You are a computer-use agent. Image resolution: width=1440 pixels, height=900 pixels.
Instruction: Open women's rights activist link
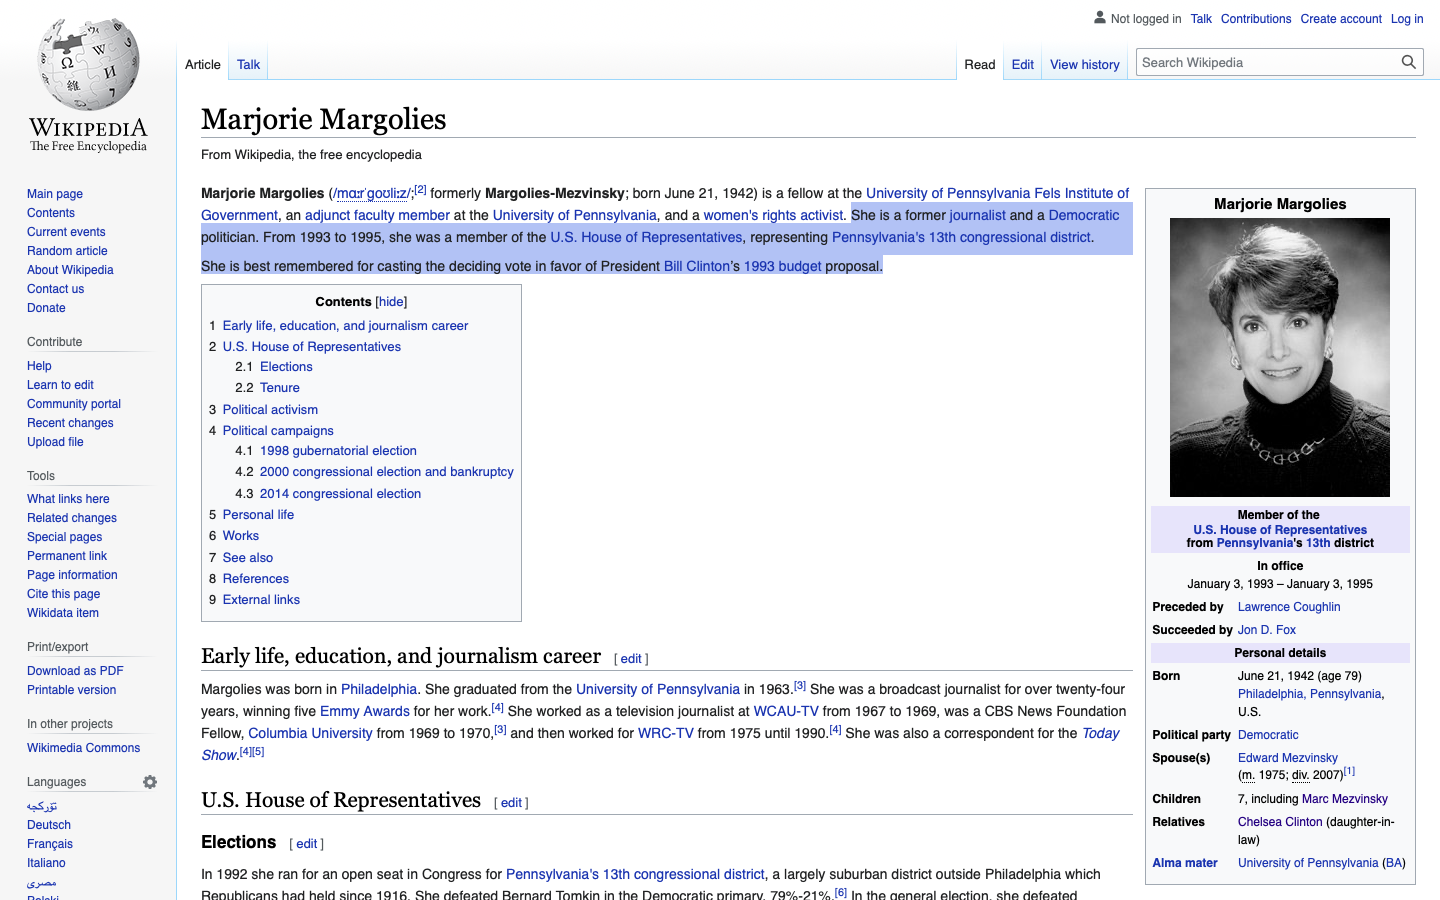click(x=773, y=215)
